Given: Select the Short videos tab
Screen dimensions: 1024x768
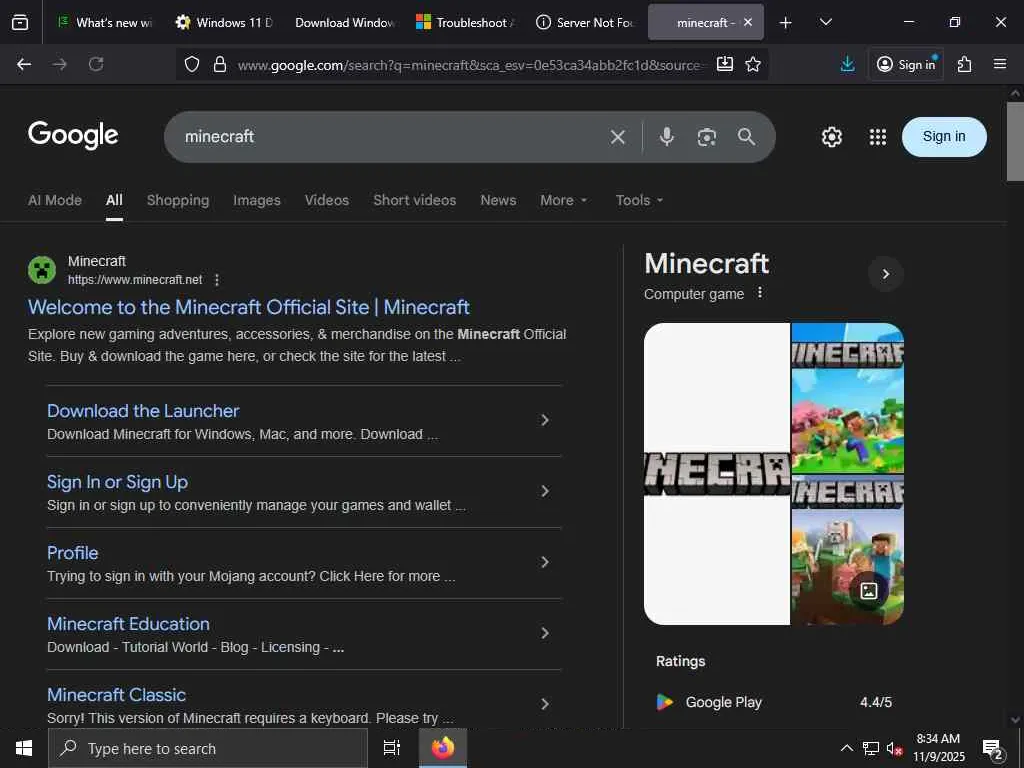Looking at the screenshot, I should 415,200.
